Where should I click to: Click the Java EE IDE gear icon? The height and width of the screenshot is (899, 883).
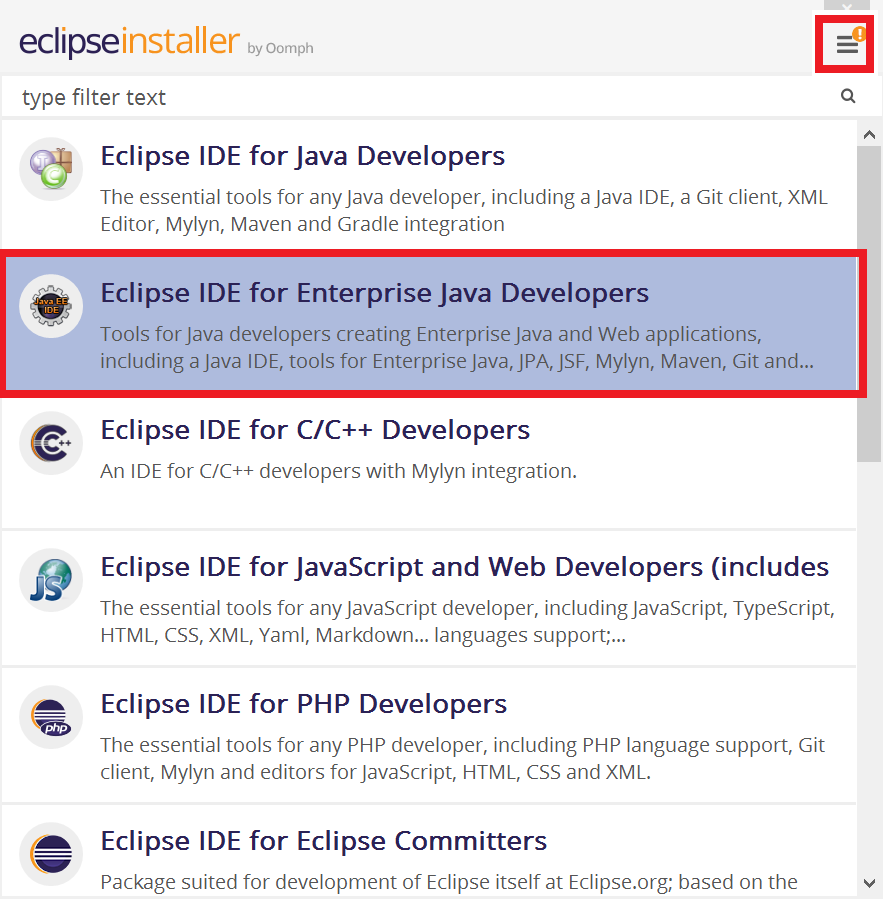coord(51,306)
